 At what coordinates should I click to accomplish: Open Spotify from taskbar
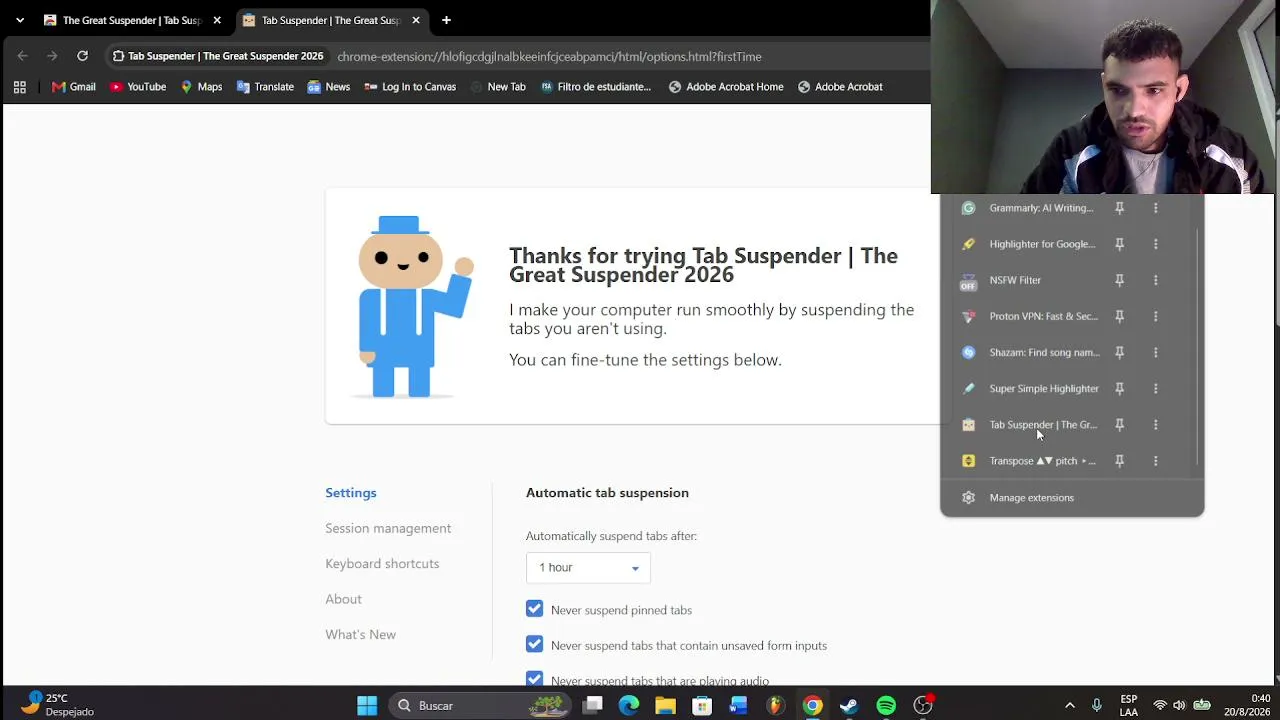coord(886,706)
